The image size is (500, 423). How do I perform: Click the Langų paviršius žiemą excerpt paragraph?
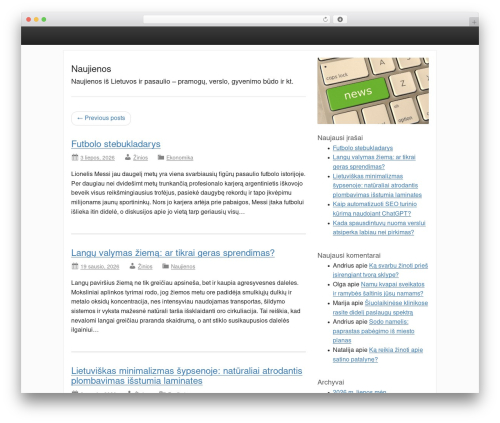pyautogui.click(x=186, y=306)
